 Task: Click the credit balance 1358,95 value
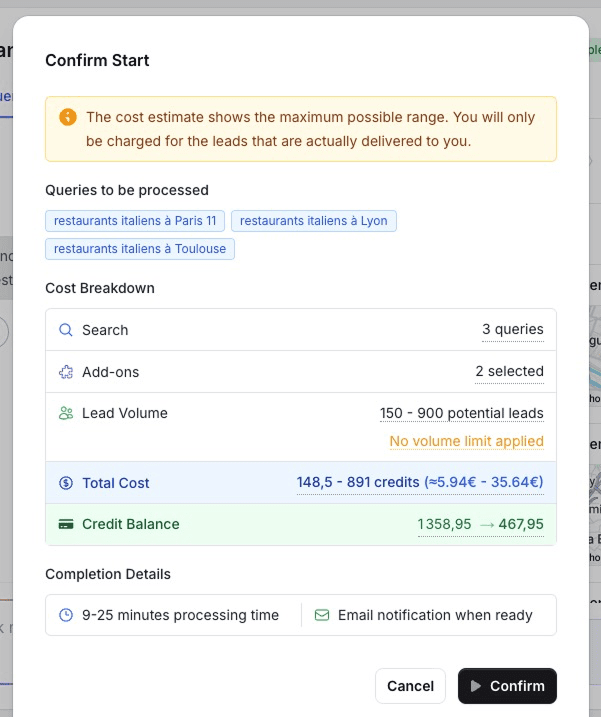tap(444, 524)
